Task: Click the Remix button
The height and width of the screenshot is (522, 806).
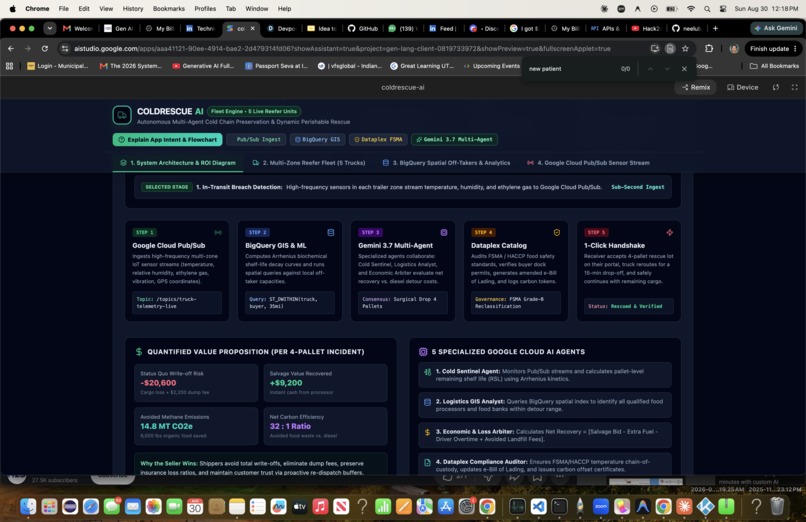Action: coord(695,87)
